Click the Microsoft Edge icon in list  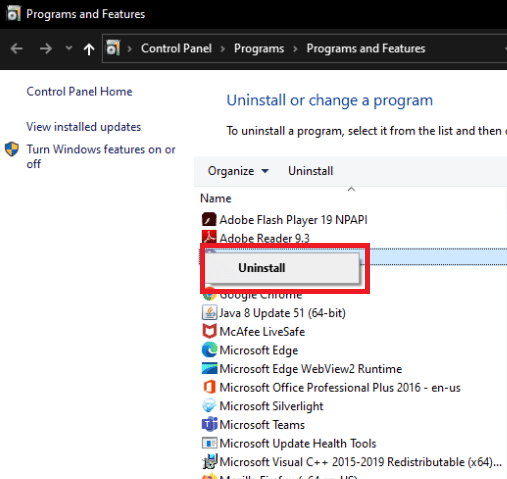209,350
